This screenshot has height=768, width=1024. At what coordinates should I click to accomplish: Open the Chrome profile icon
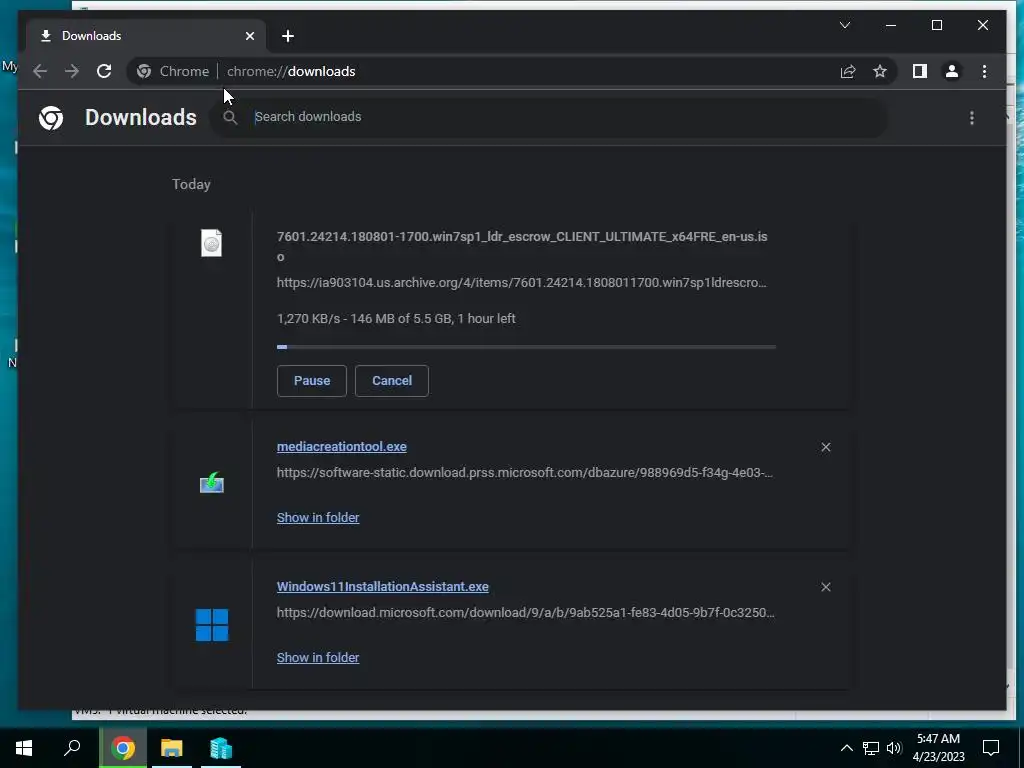pos(952,71)
